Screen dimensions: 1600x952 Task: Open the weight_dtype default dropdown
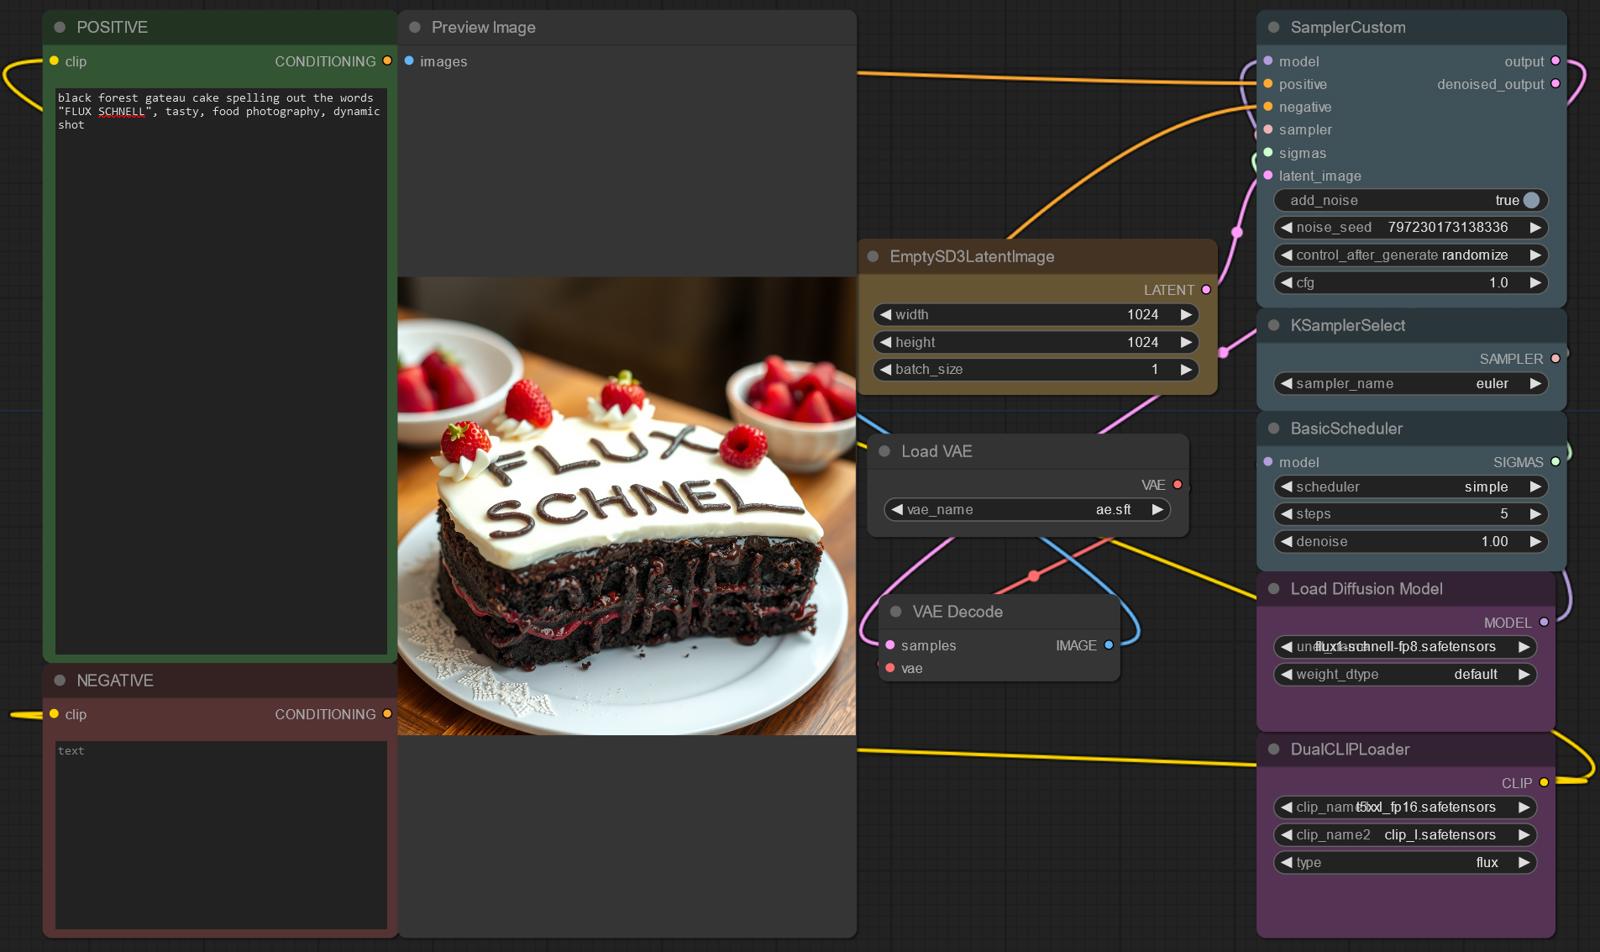[1405, 674]
